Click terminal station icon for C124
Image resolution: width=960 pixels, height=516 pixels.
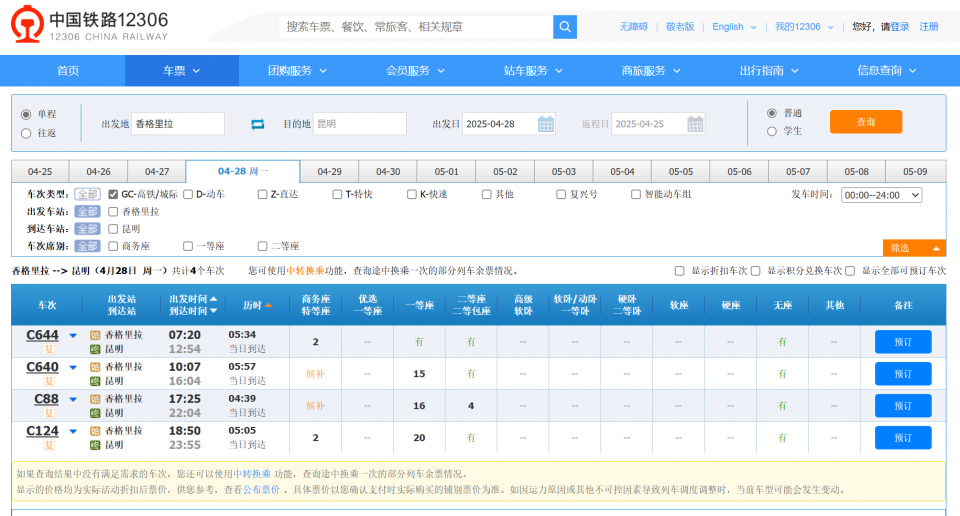tap(95, 444)
